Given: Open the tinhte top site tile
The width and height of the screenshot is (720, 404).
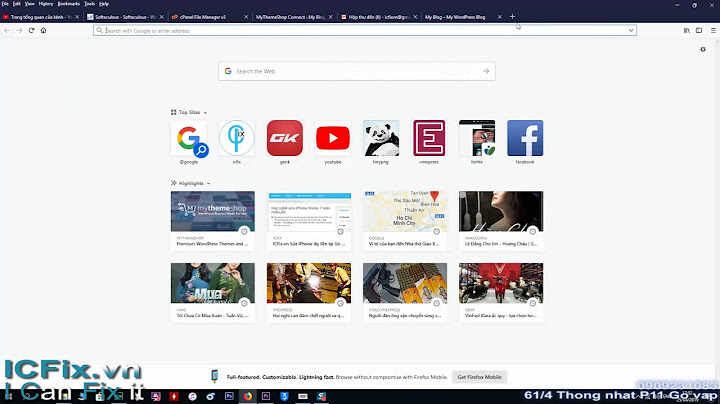Looking at the screenshot, I should tap(477, 138).
